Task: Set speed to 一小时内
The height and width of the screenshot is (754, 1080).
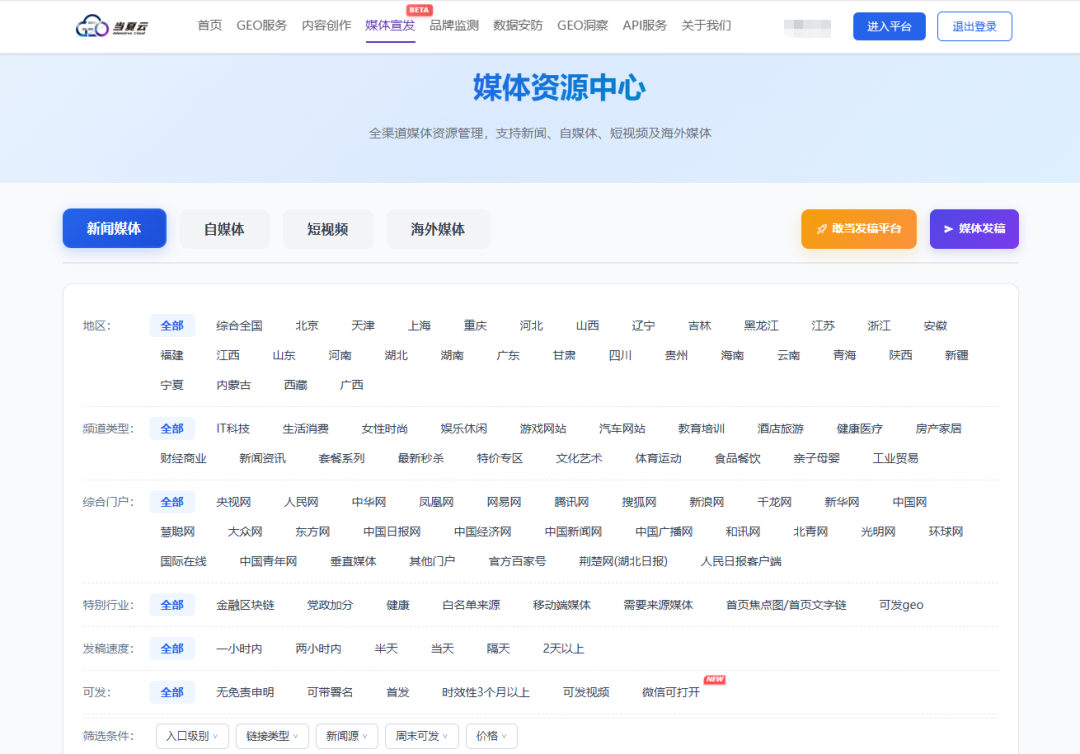Action: [x=239, y=649]
